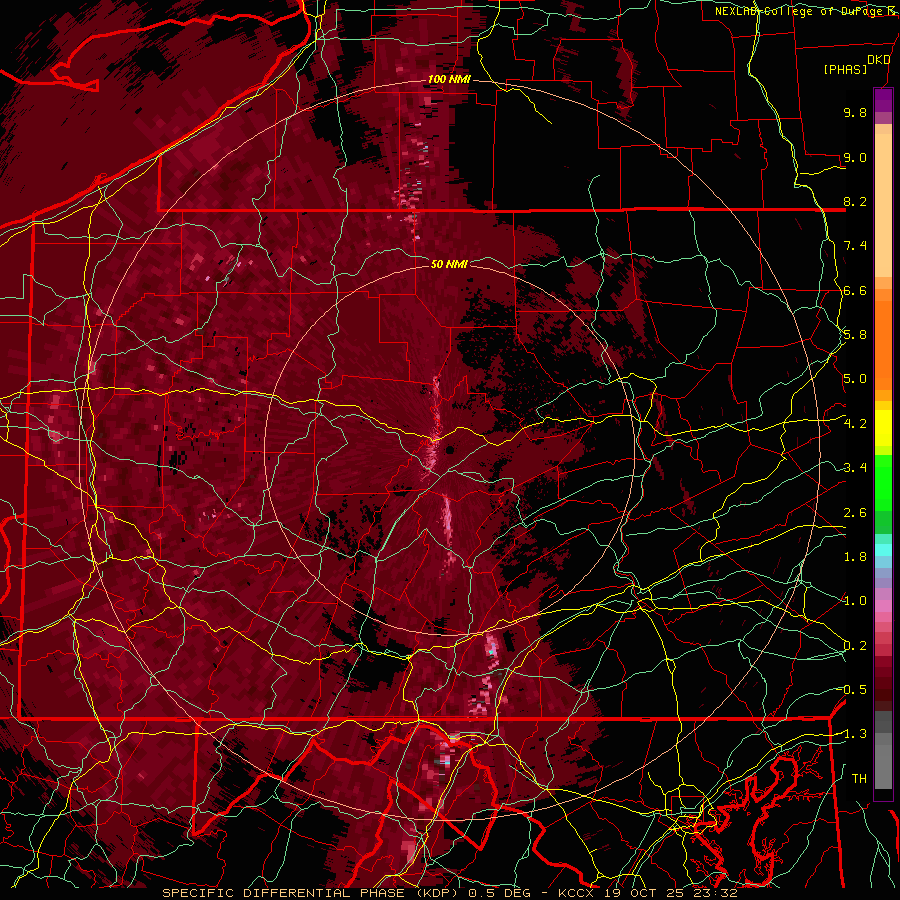Image resolution: width=900 pixels, height=900 pixels.
Task: Pick the light peach segment of the color bar
Action: [883, 207]
